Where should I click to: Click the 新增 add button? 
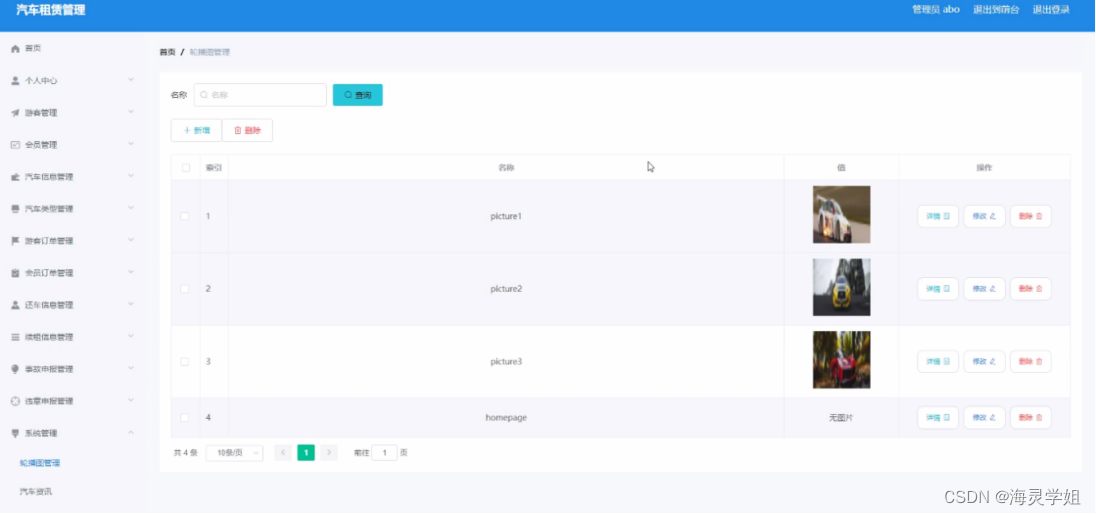(x=196, y=130)
